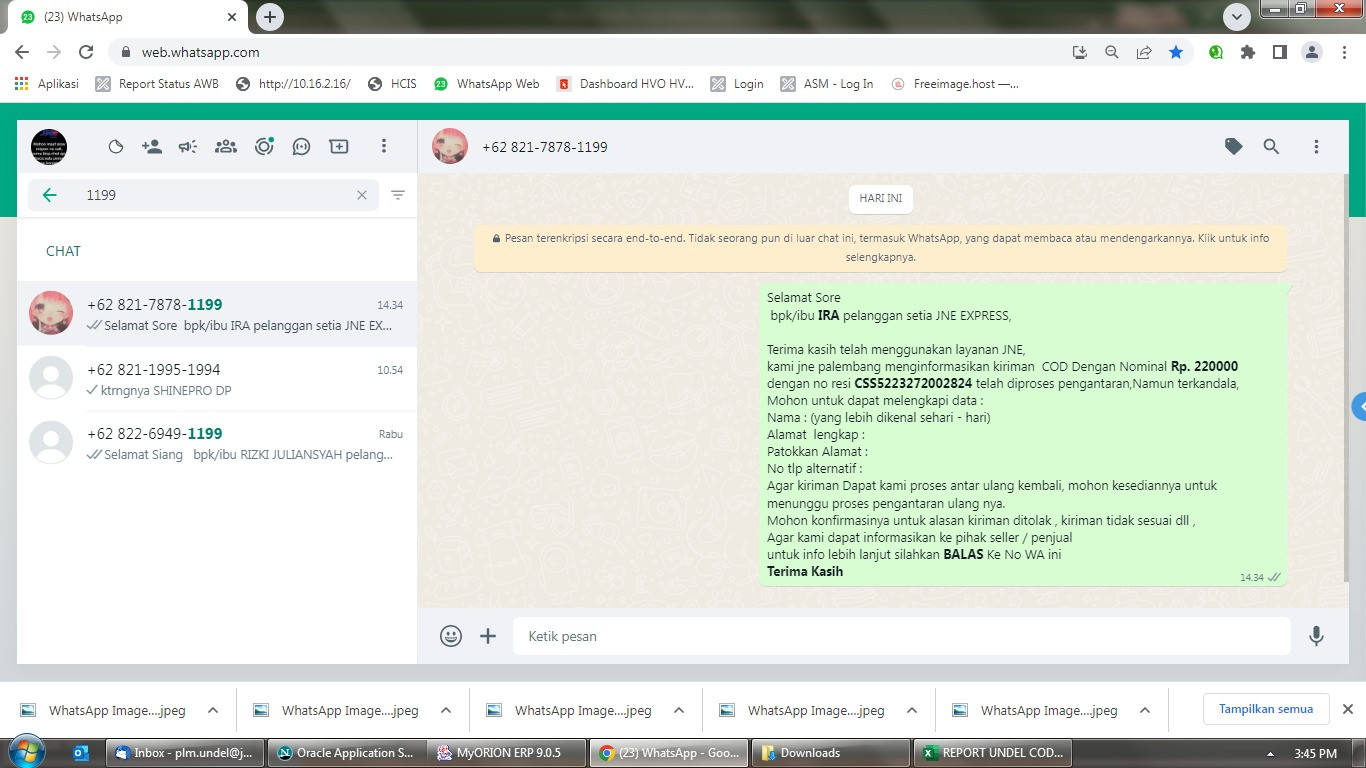Viewport: 1366px width, 768px height.
Task: Open the Chrome three-dot menu
Action: point(1344,52)
